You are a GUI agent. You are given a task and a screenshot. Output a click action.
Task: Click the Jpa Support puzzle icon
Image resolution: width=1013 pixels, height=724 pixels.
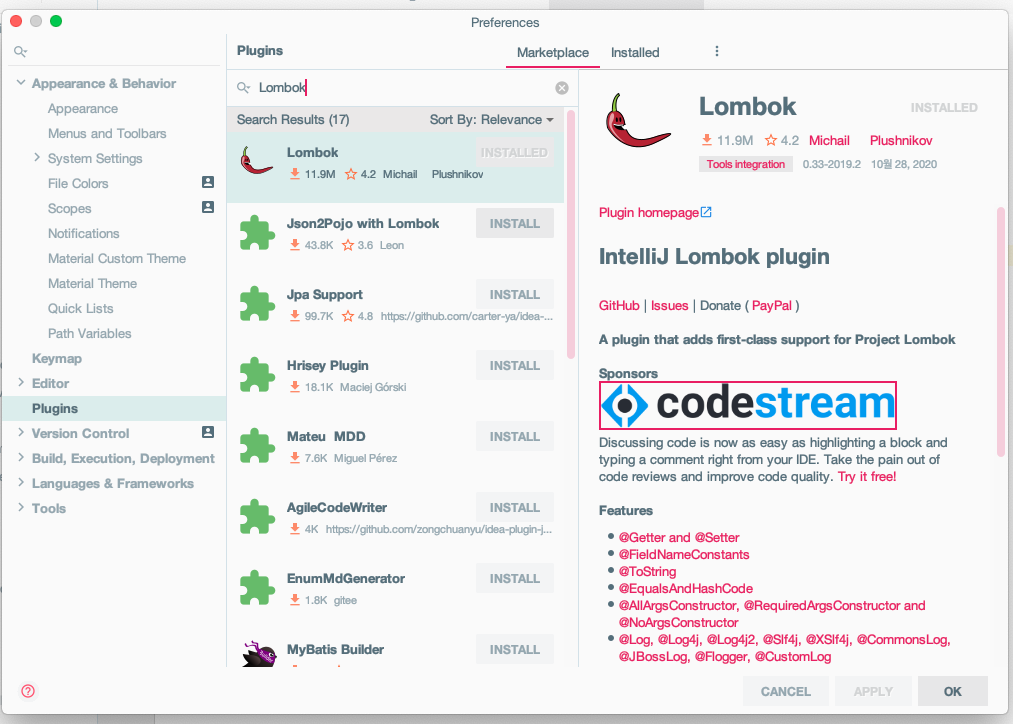pos(257,304)
